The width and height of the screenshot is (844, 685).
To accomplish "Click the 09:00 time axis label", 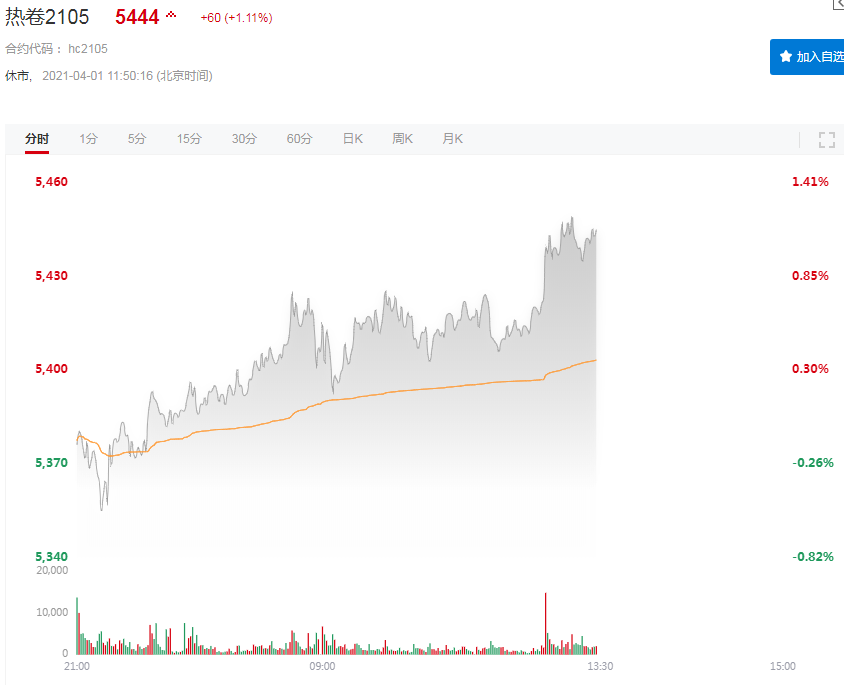I will tap(322, 666).
